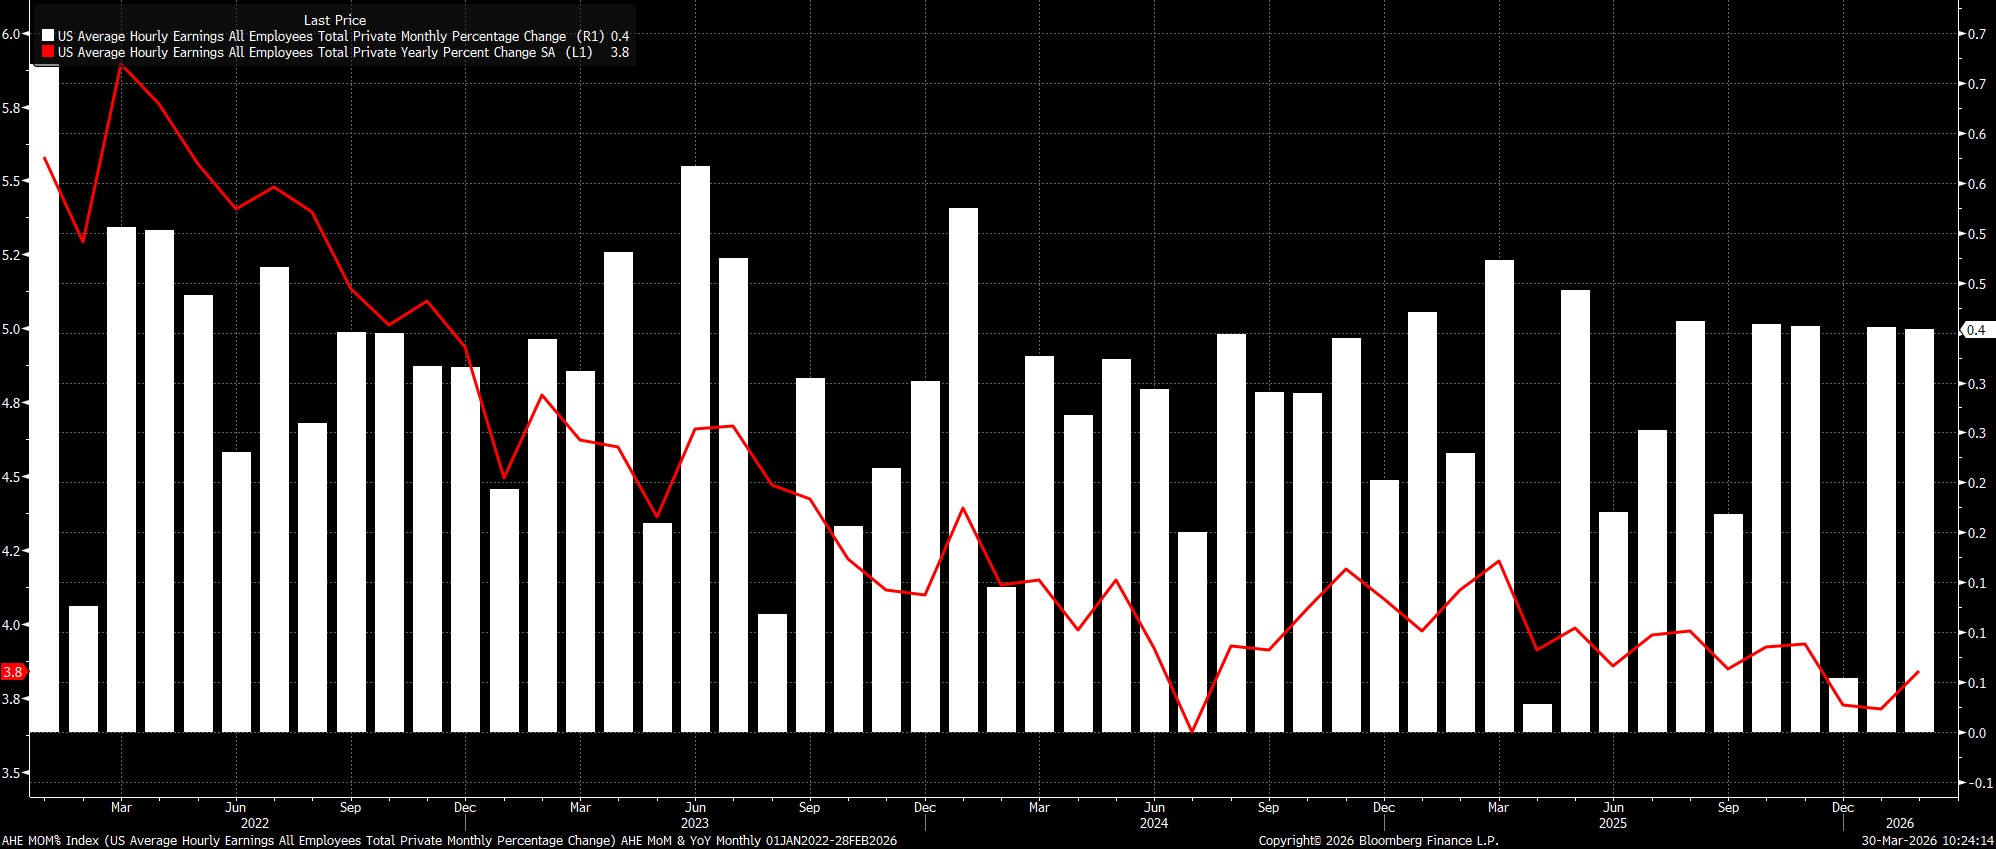Viewport: 1996px width, 849px height.
Task: Click the tallest white bar at far left
Action: click(44, 400)
